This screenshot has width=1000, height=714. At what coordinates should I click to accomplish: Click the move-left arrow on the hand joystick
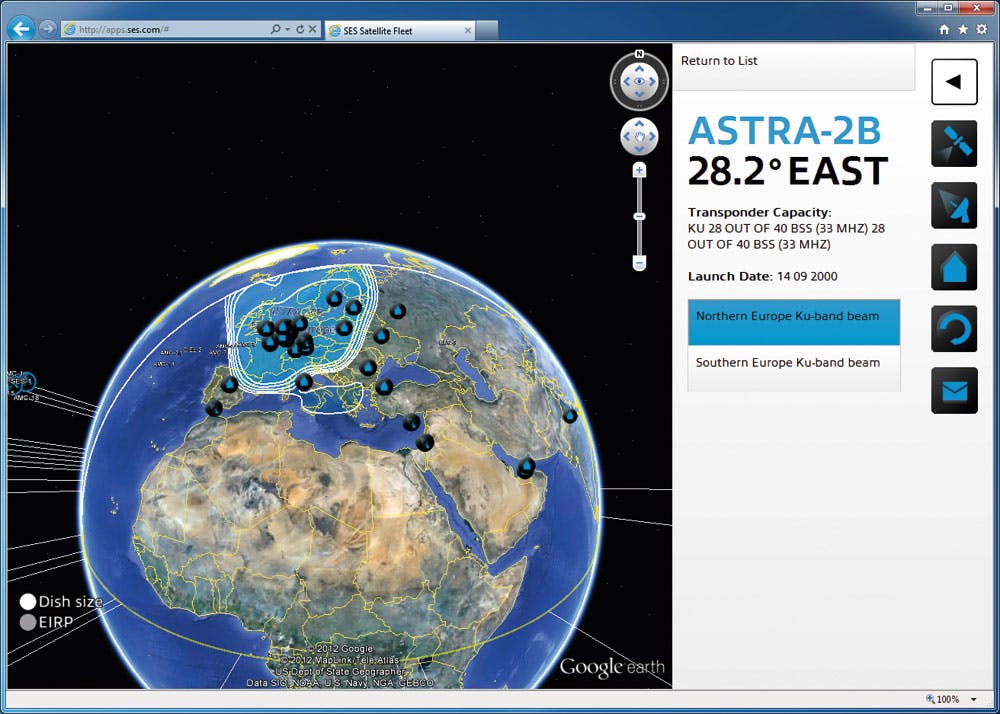click(626, 136)
